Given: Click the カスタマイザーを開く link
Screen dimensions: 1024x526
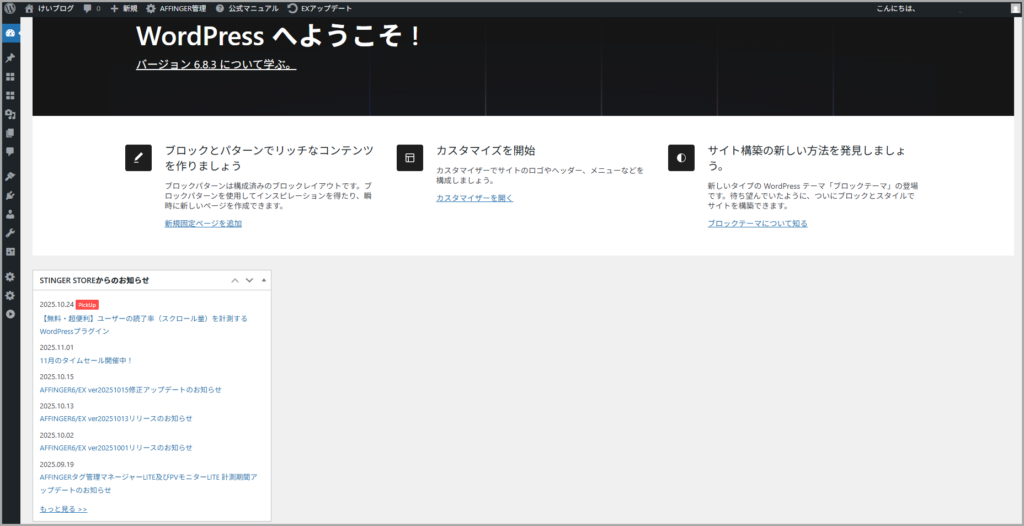Looking at the screenshot, I should 474,198.
